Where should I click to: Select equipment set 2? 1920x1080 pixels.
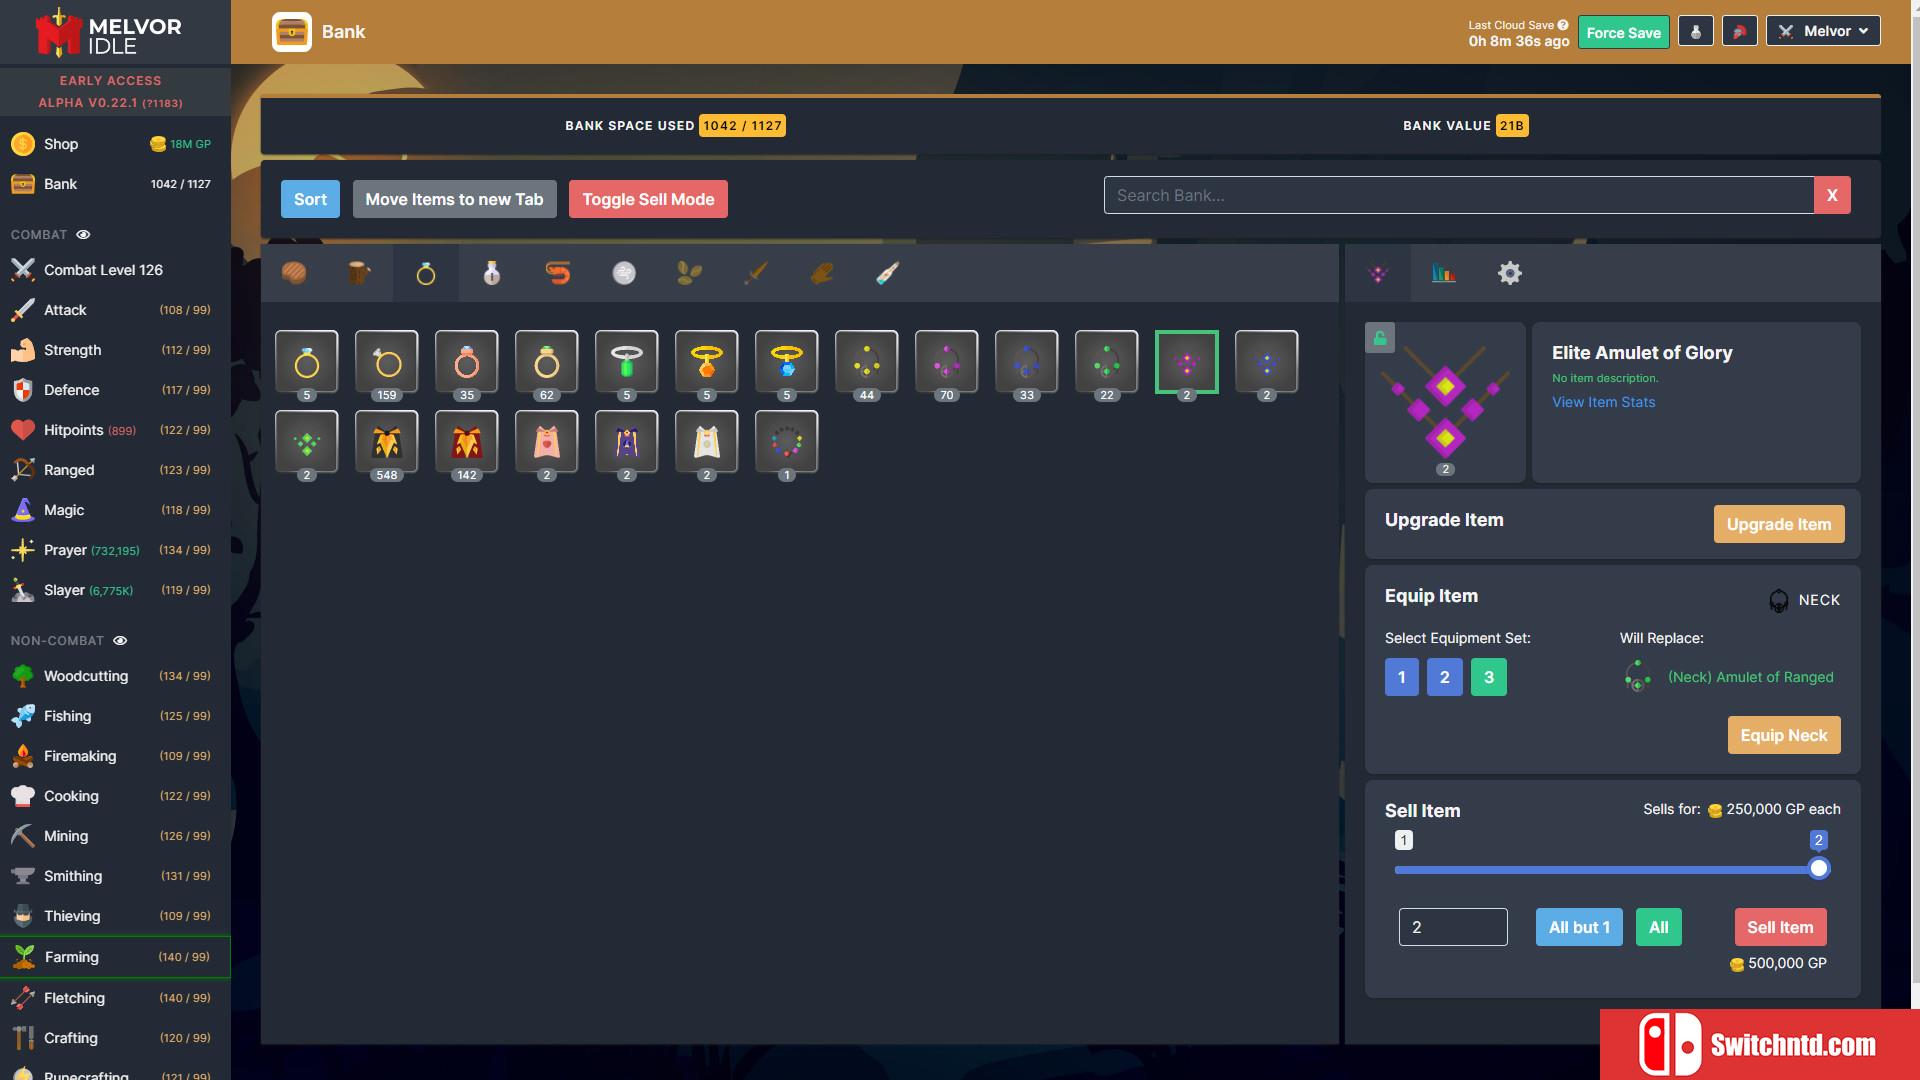pyautogui.click(x=1445, y=677)
